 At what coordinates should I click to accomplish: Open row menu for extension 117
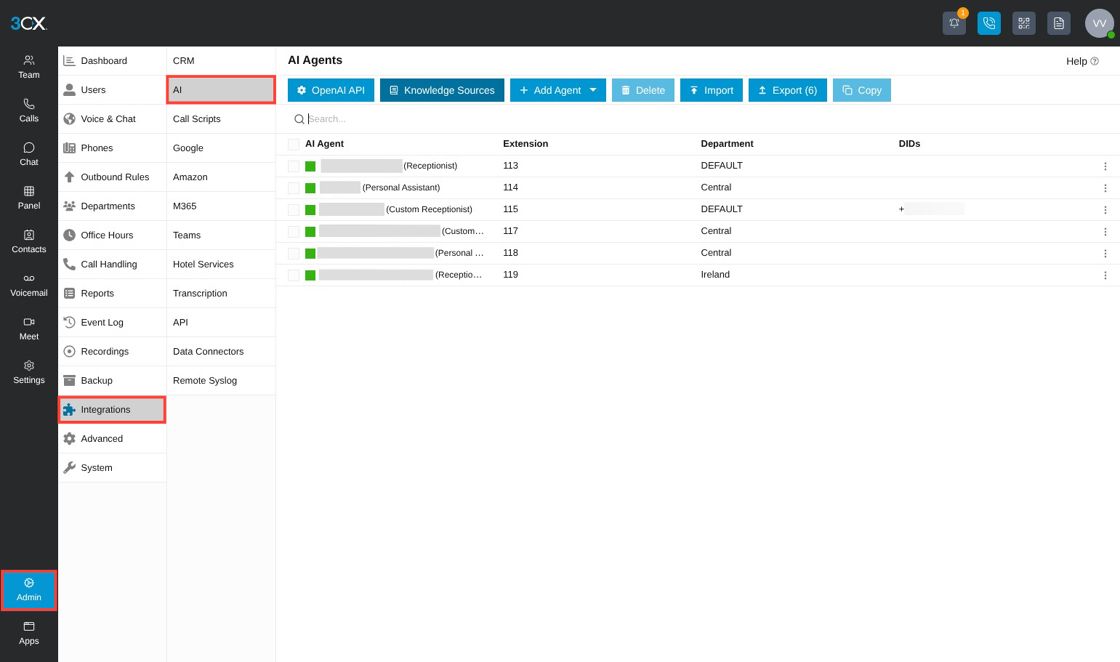coord(1105,231)
